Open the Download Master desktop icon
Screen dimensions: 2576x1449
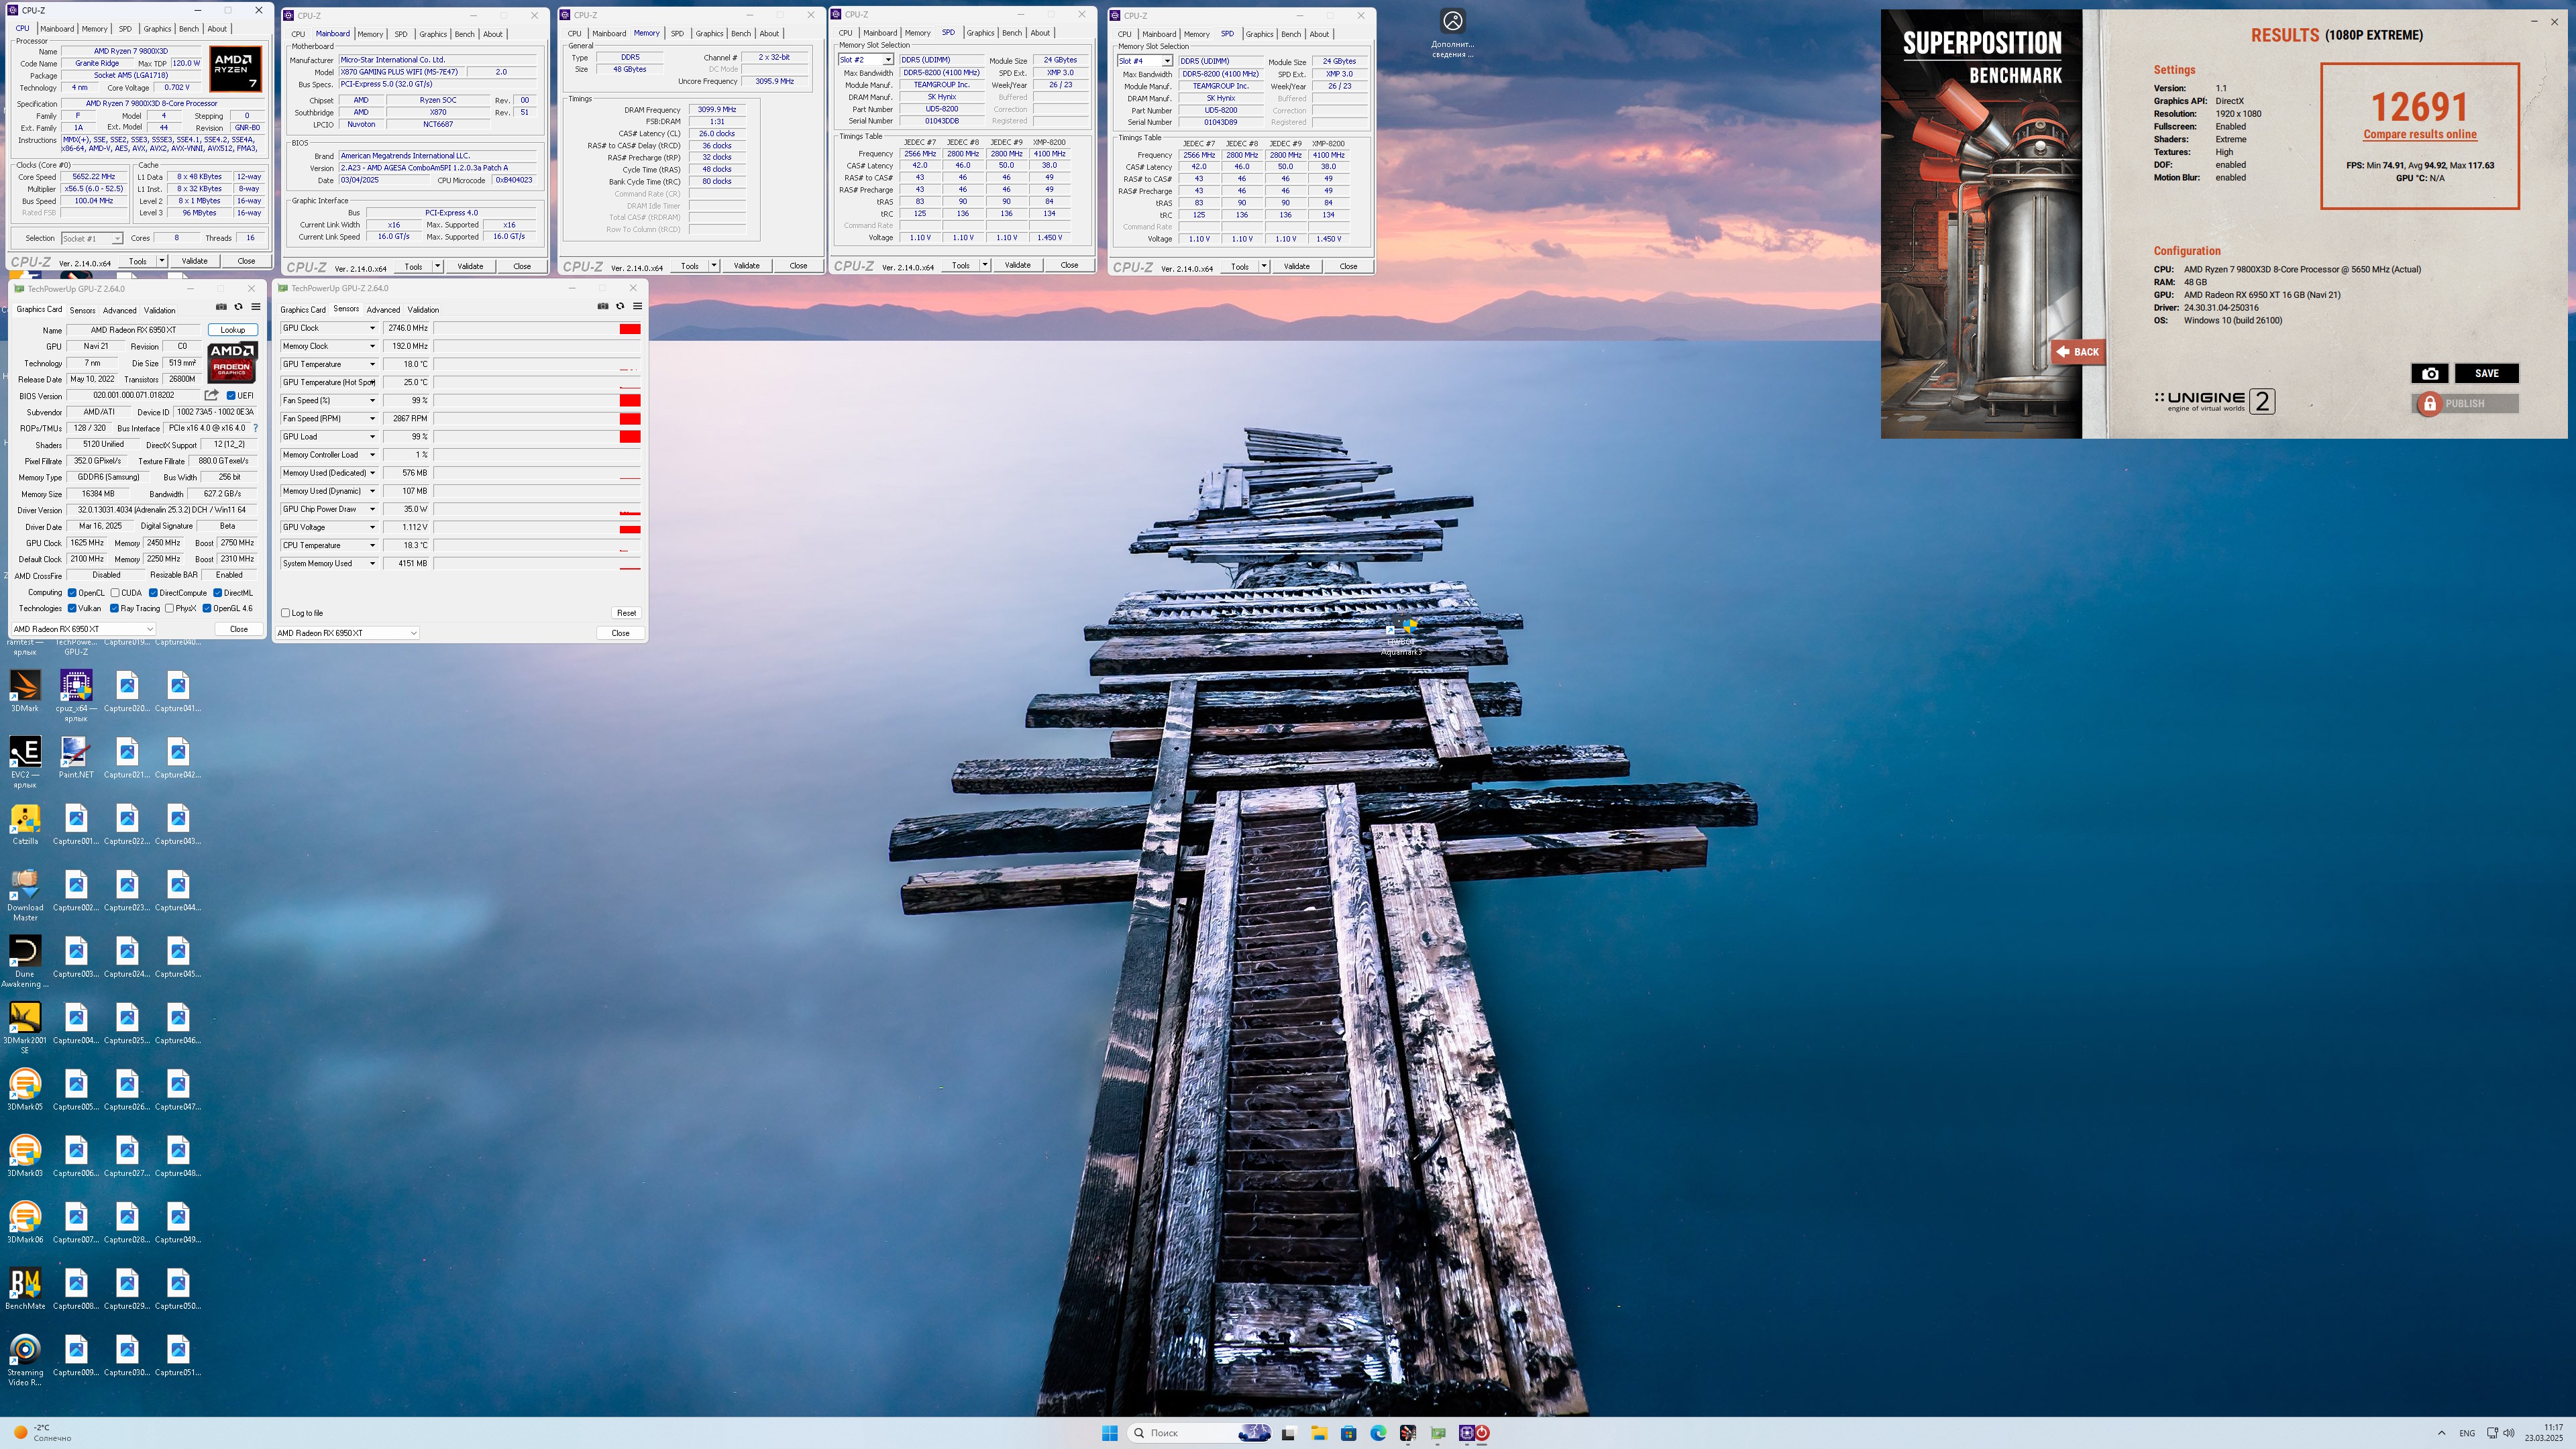coord(25,895)
